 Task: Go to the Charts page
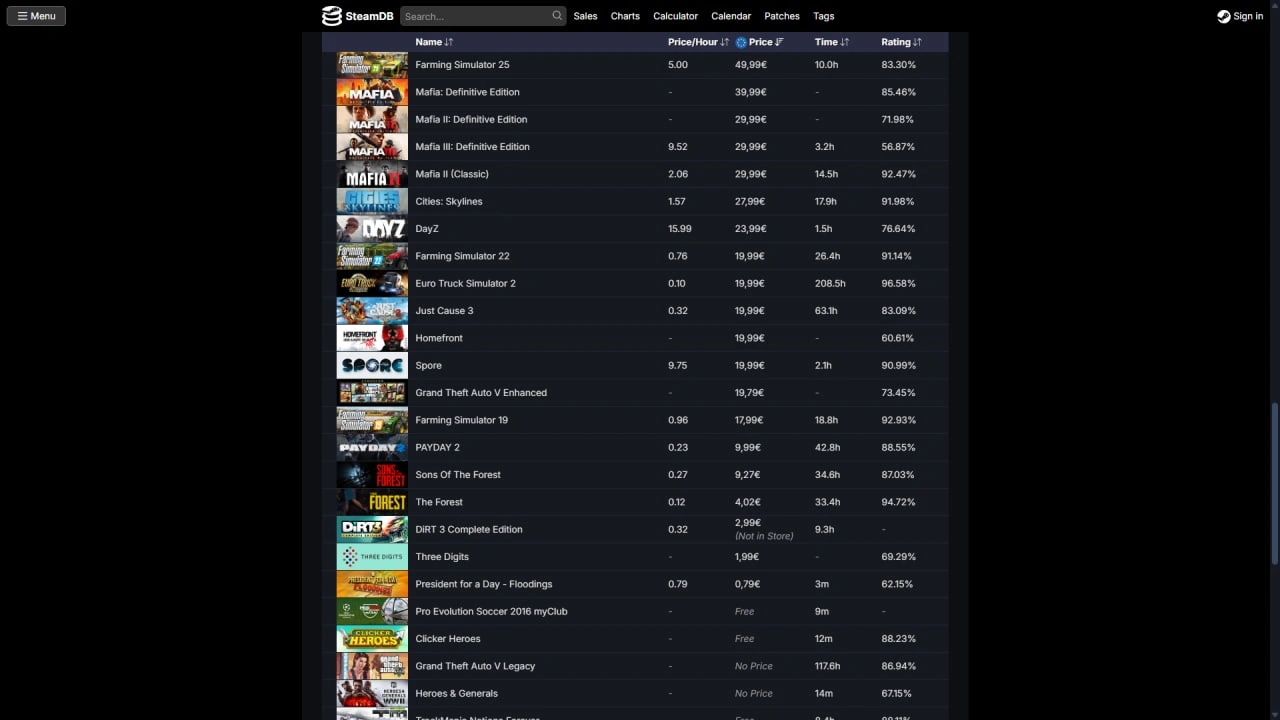coord(625,16)
